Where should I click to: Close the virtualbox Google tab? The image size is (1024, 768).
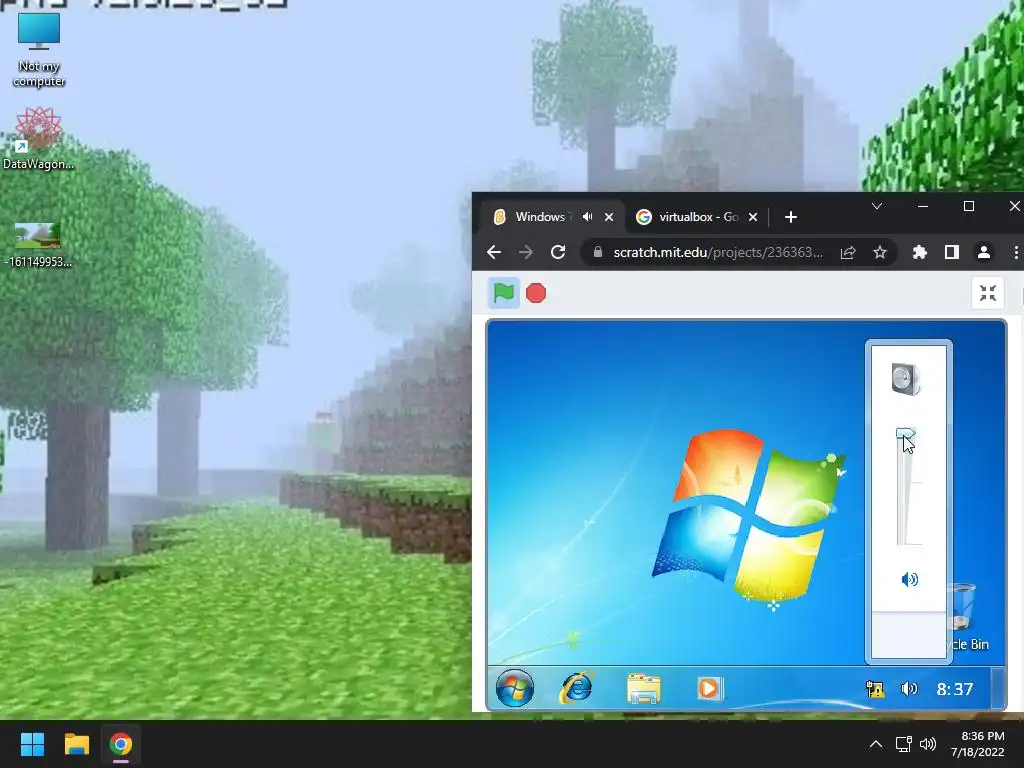coord(752,217)
